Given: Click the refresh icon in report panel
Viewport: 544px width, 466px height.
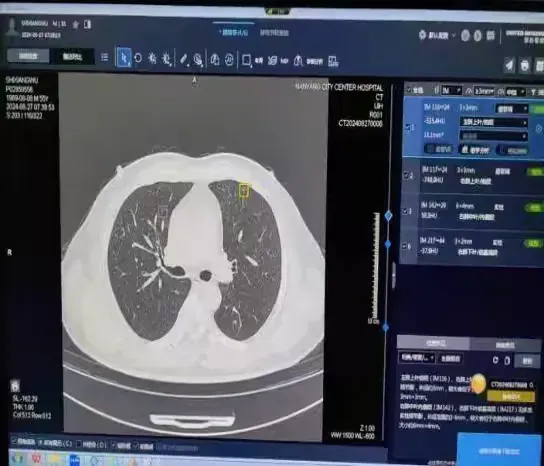Looking at the screenshot, I should click(495, 360).
